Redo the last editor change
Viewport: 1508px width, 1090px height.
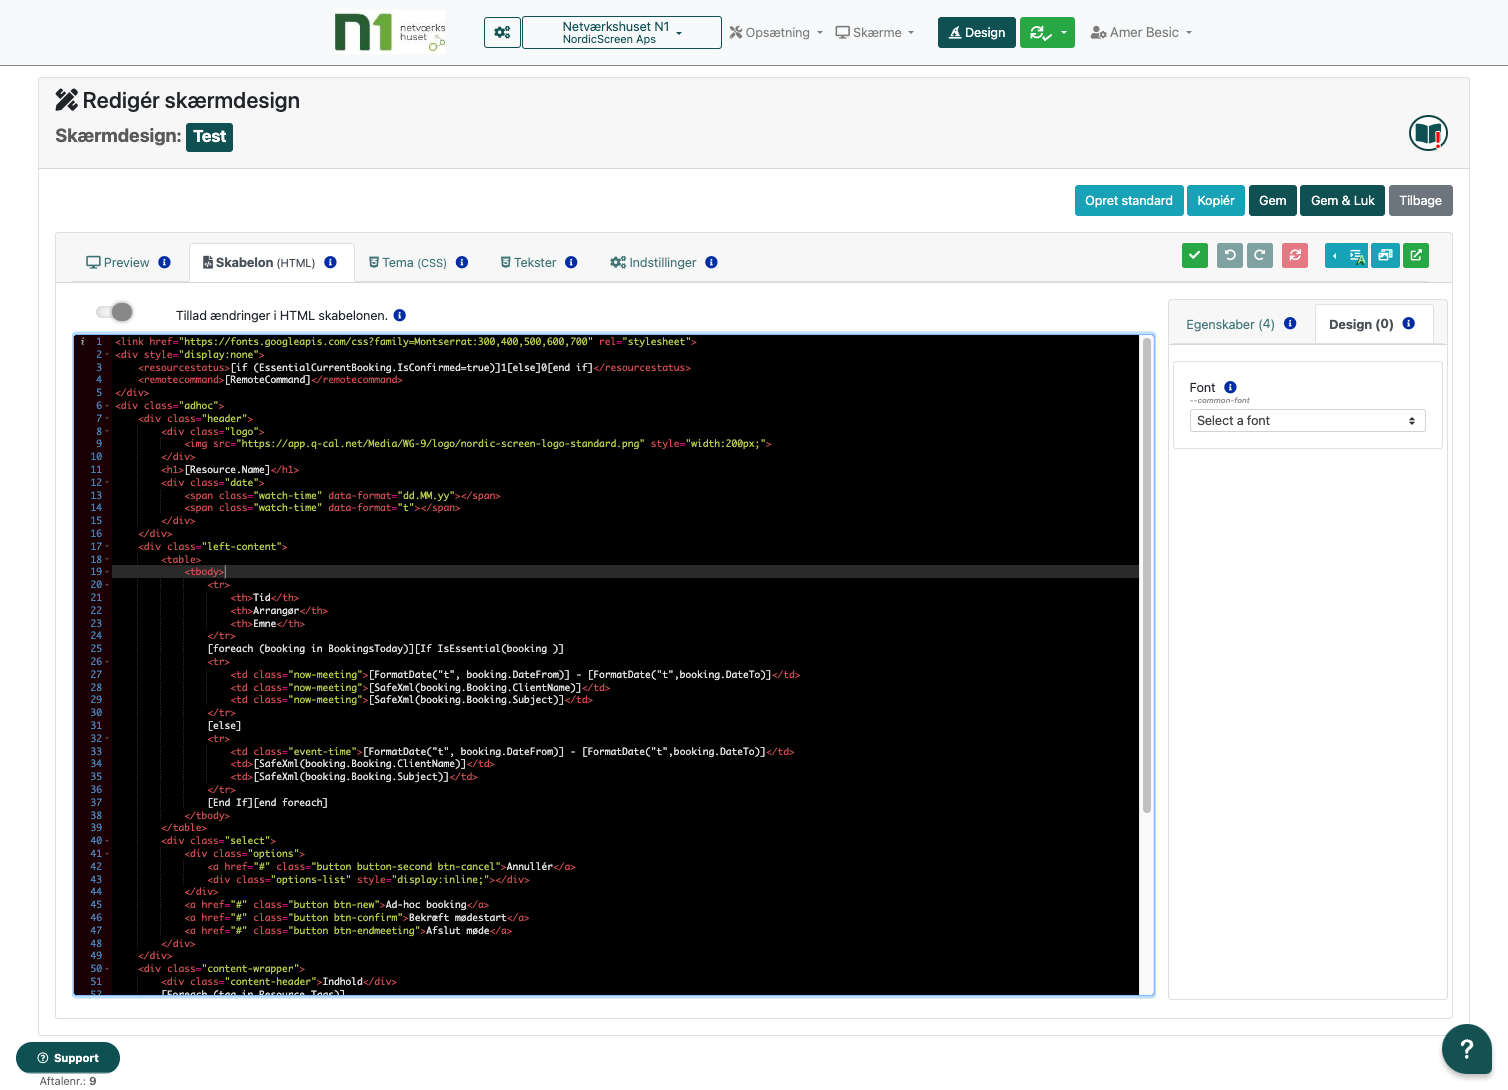(1260, 255)
